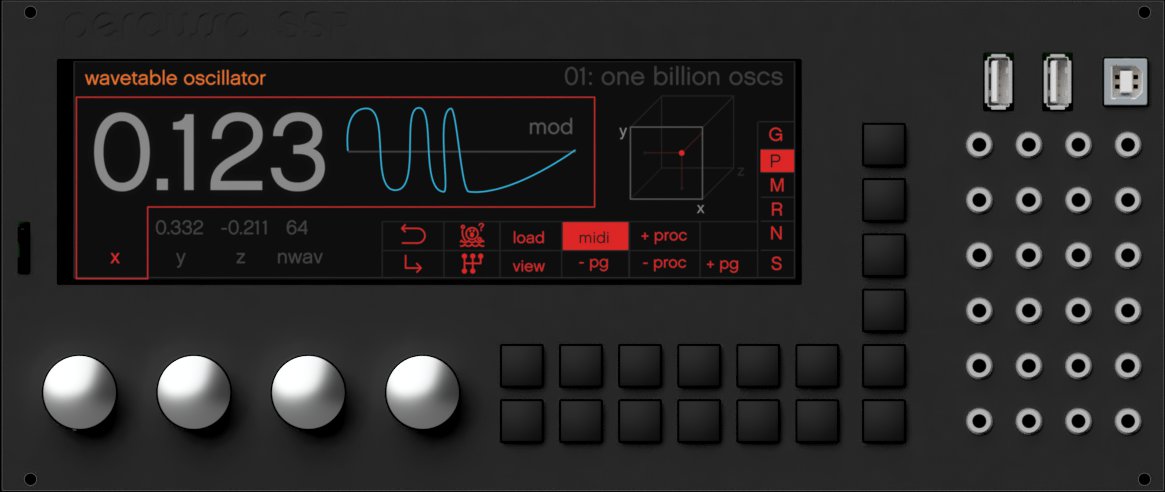Click + proc to add processor
Viewport: 1165px width, 492px height.
click(x=663, y=236)
